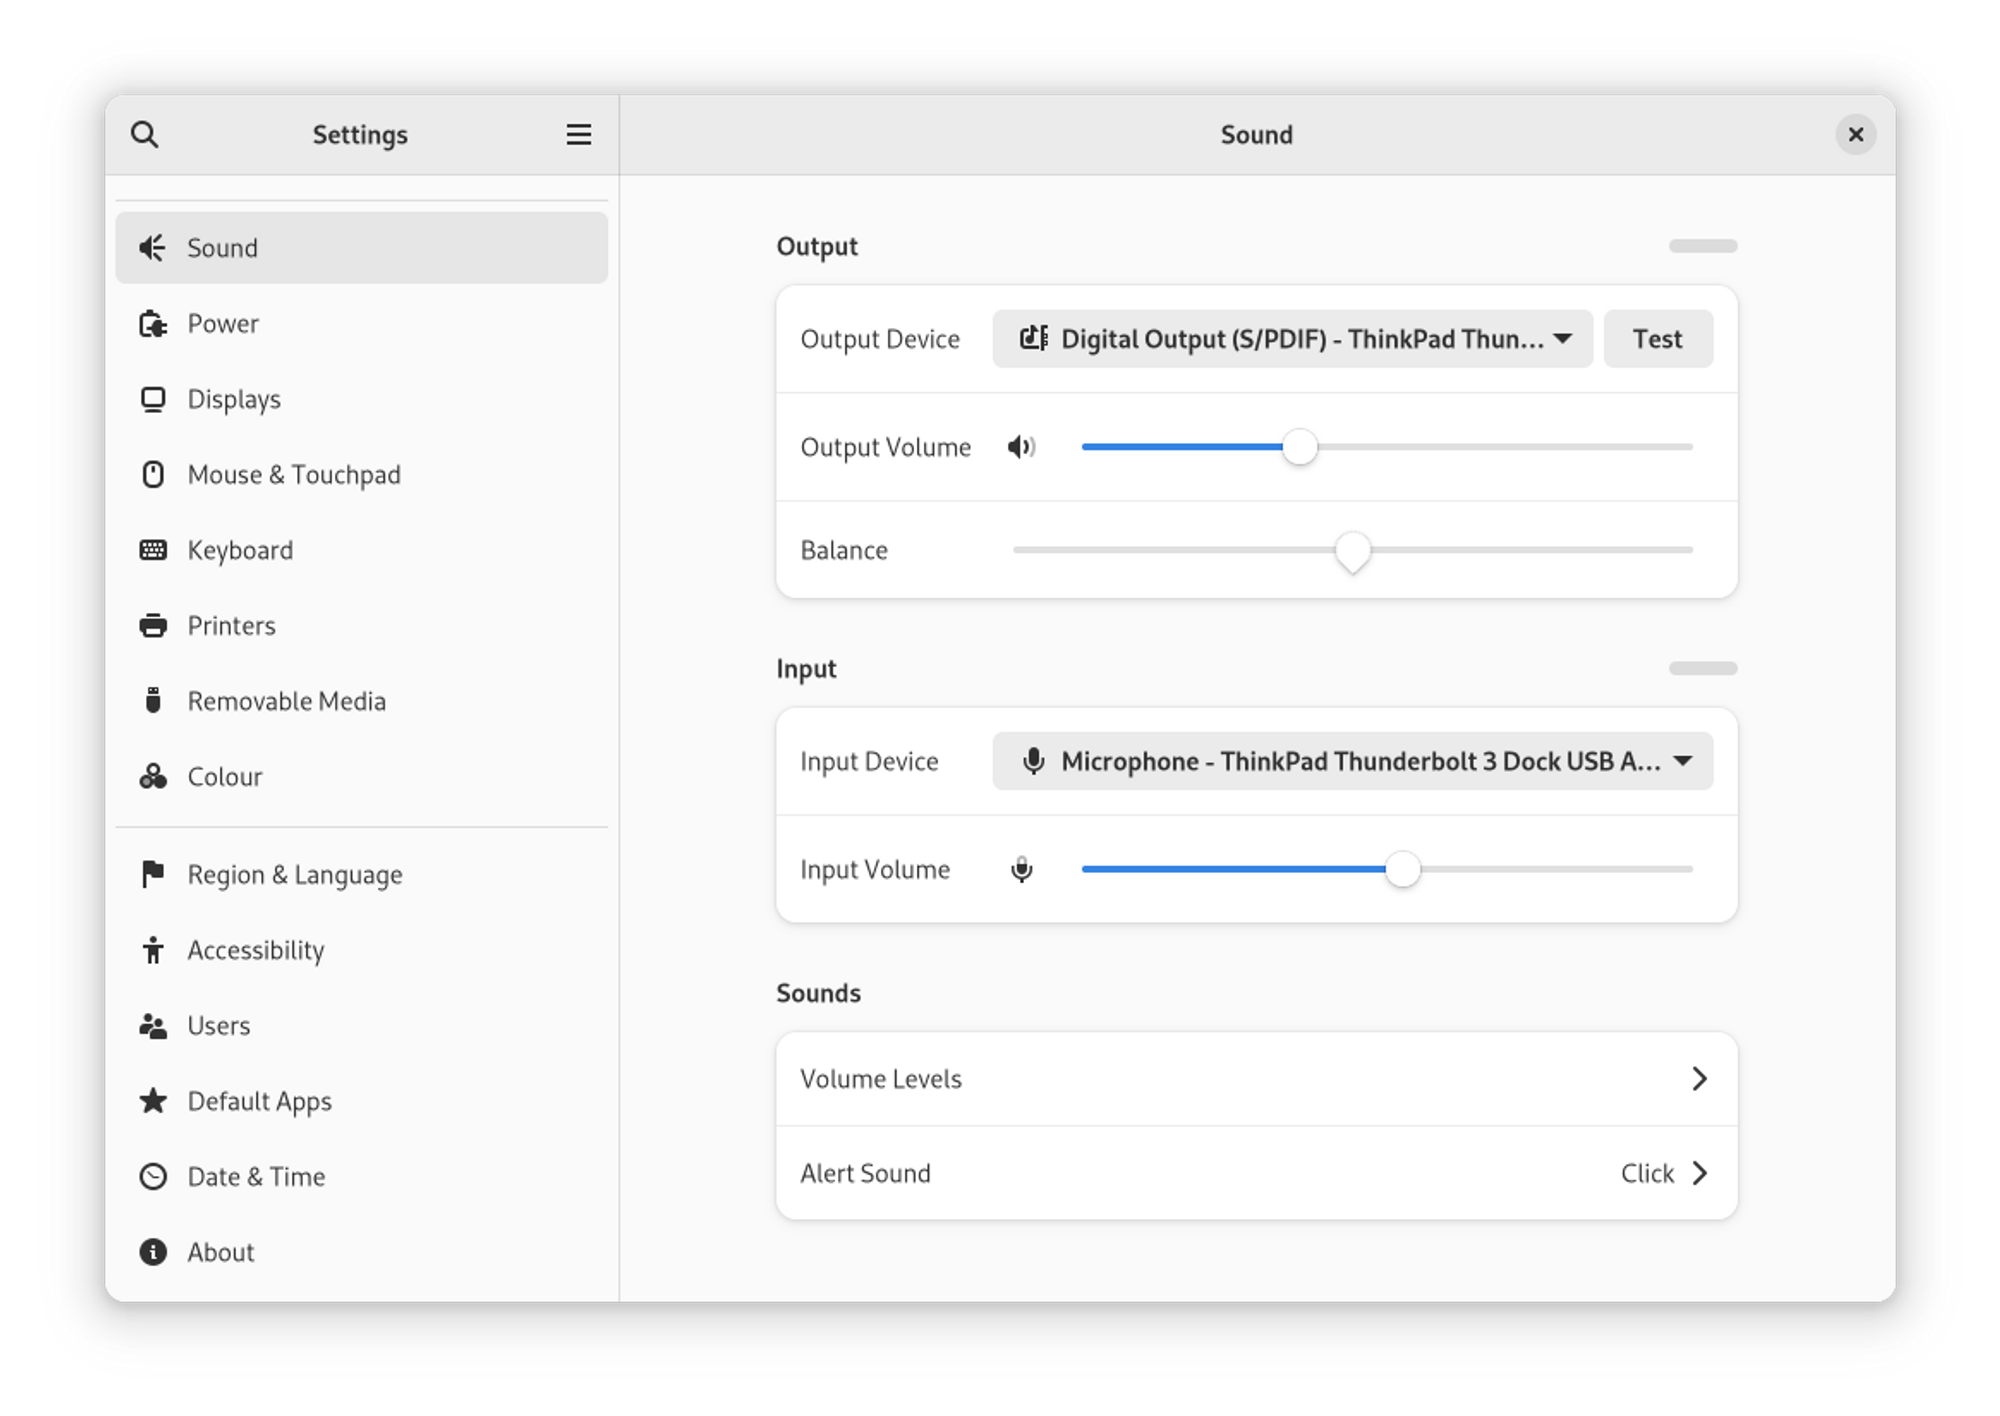Click the Region & Language flag icon
The width and height of the screenshot is (2000, 1416).
[x=152, y=874]
